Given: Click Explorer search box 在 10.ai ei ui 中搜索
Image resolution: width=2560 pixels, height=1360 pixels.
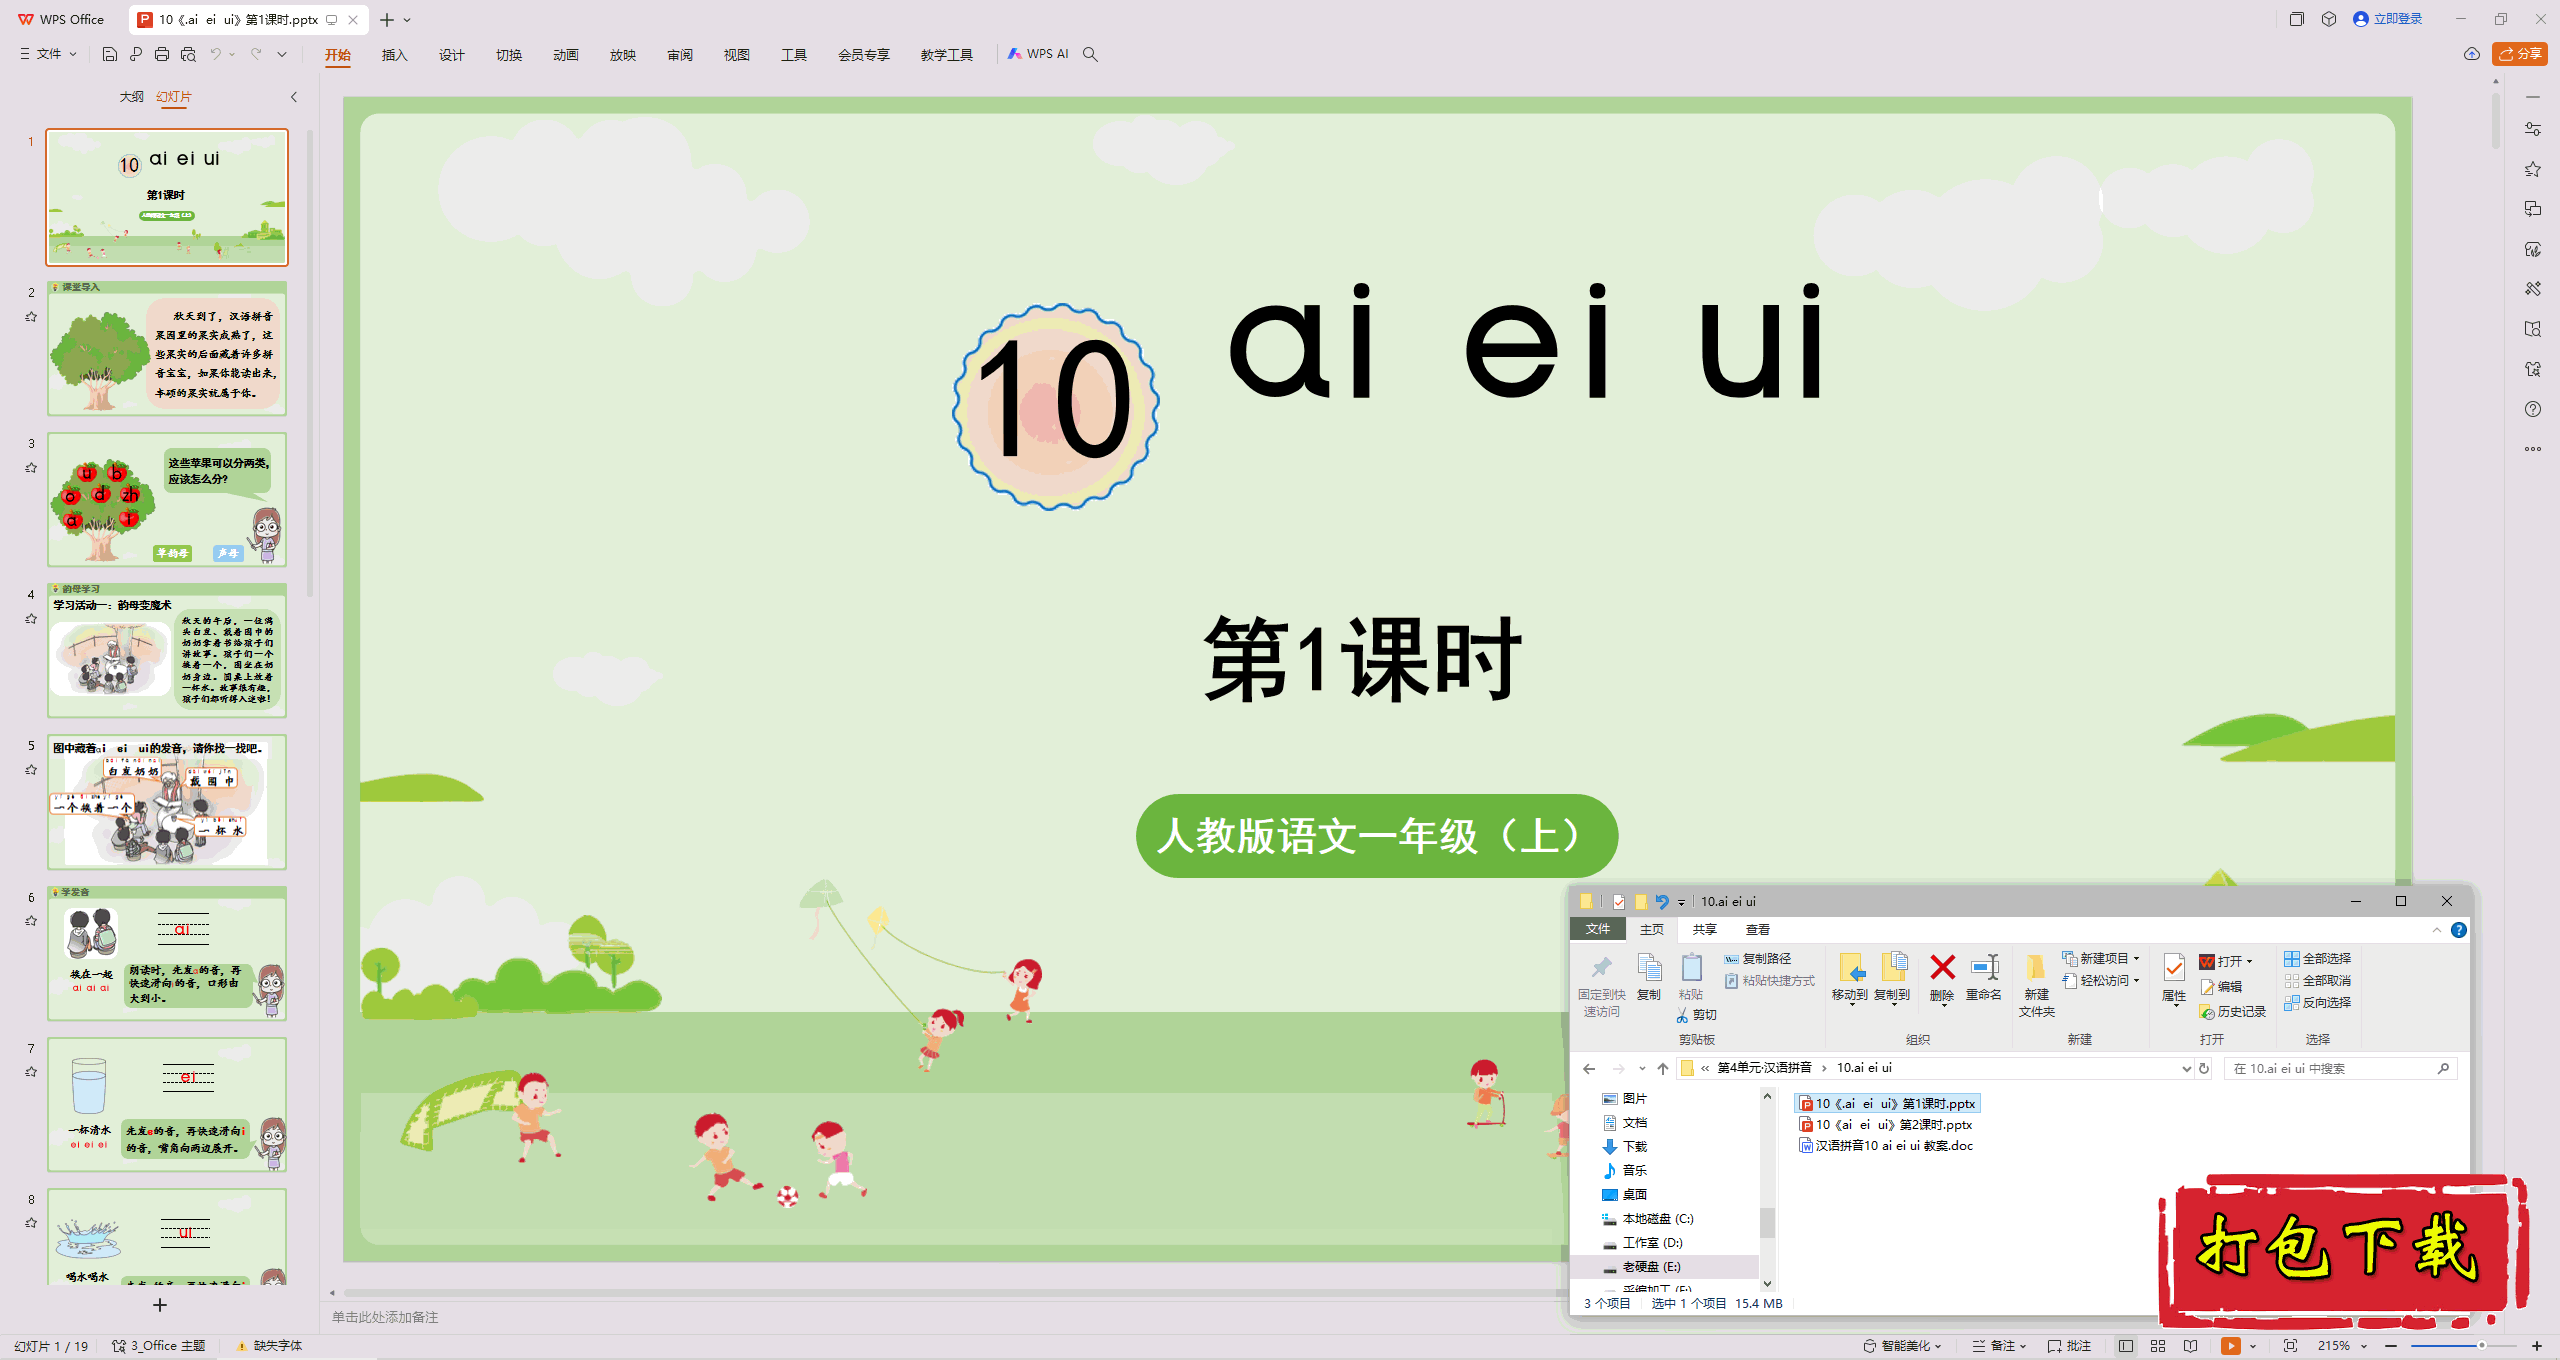Looking at the screenshot, I should [x=2340, y=1068].
